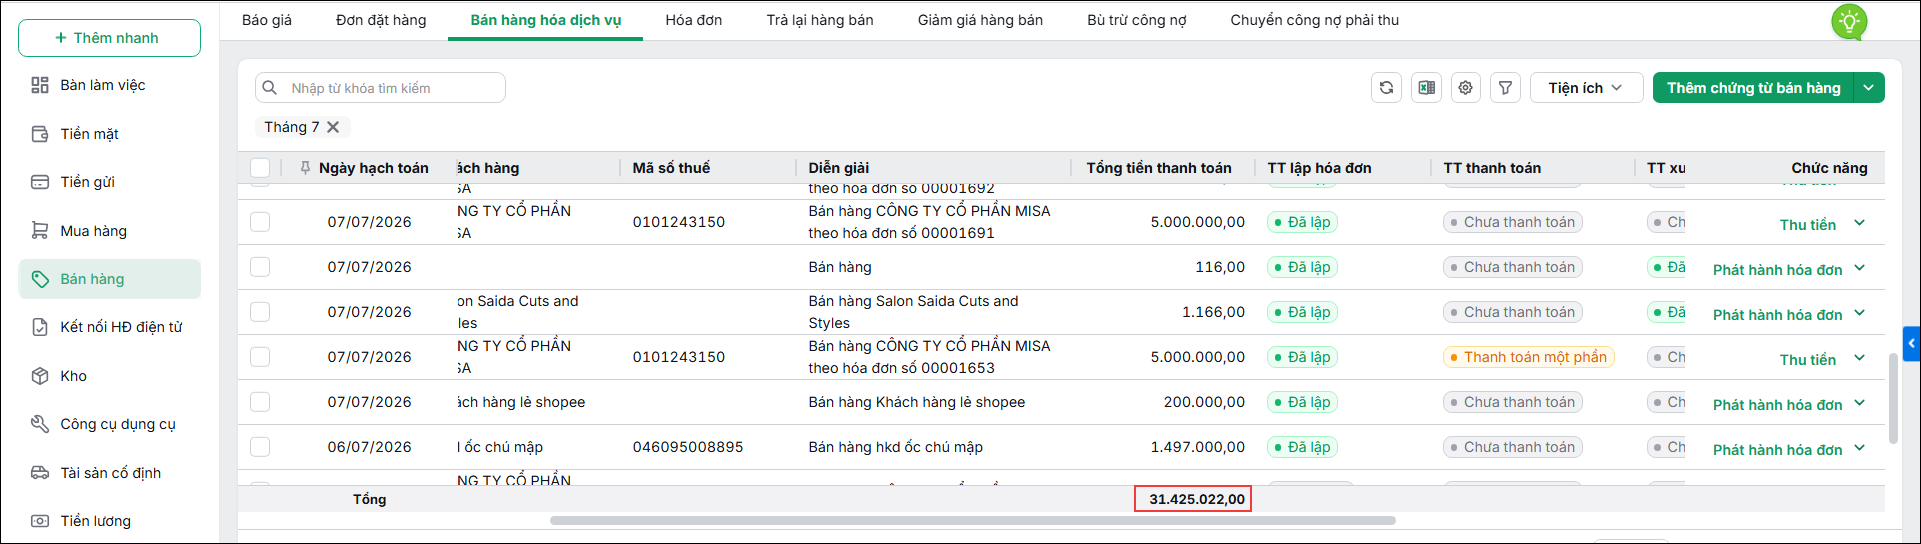Click Thu tiền for invoice 00001691
The width and height of the screenshot is (1921, 544).
[x=1807, y=225]
